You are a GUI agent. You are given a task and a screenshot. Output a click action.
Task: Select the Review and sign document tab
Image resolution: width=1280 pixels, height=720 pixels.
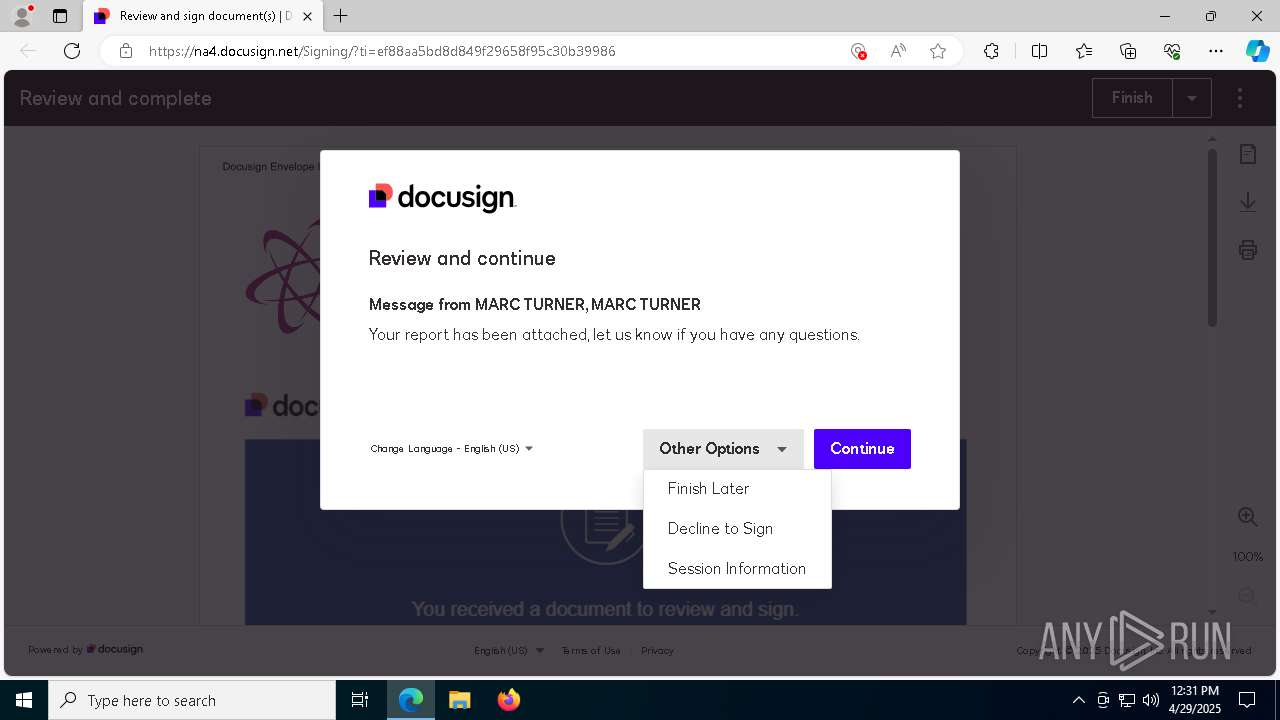point(201,16)
